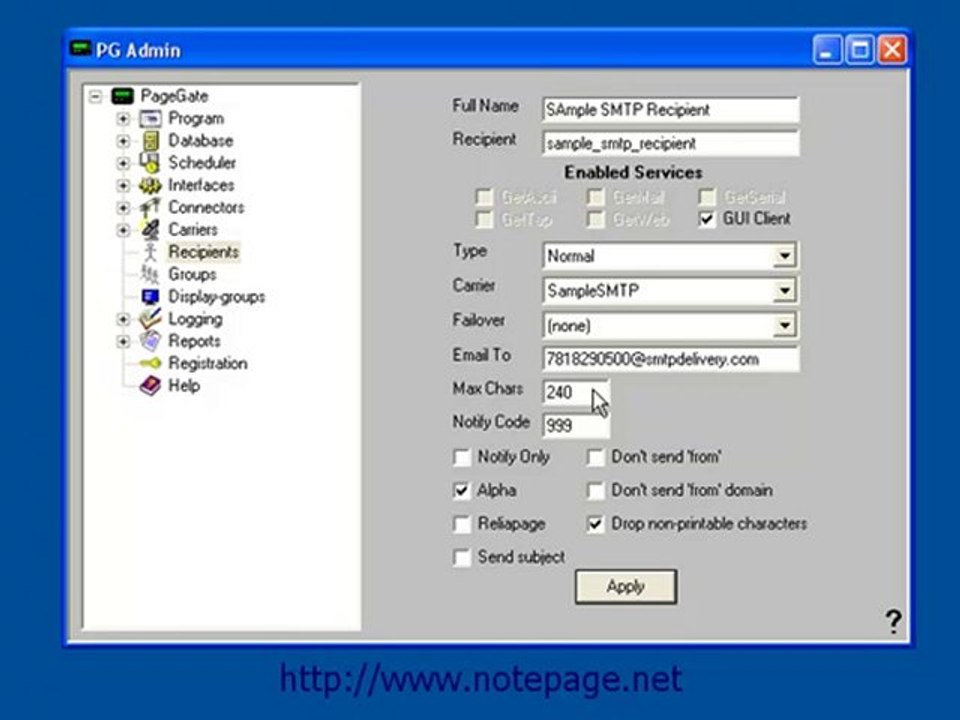Click the Help book icon

(150, 386)
